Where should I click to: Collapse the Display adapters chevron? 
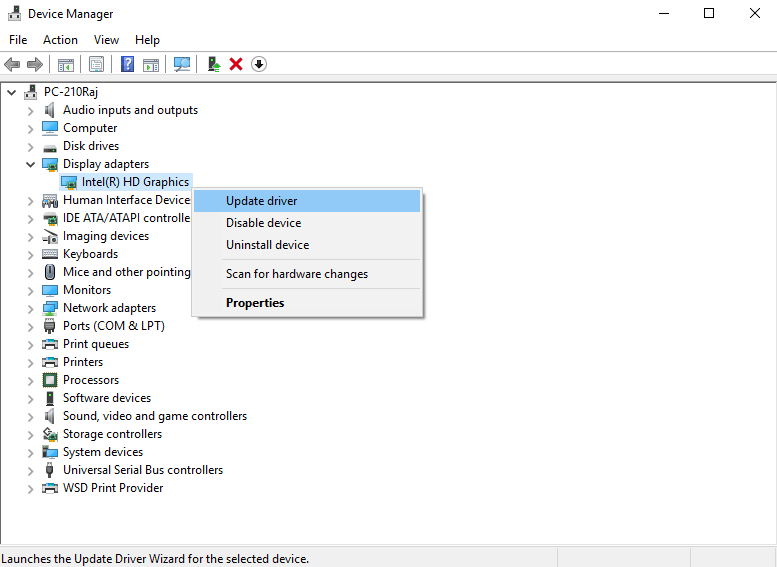(31, 164)
